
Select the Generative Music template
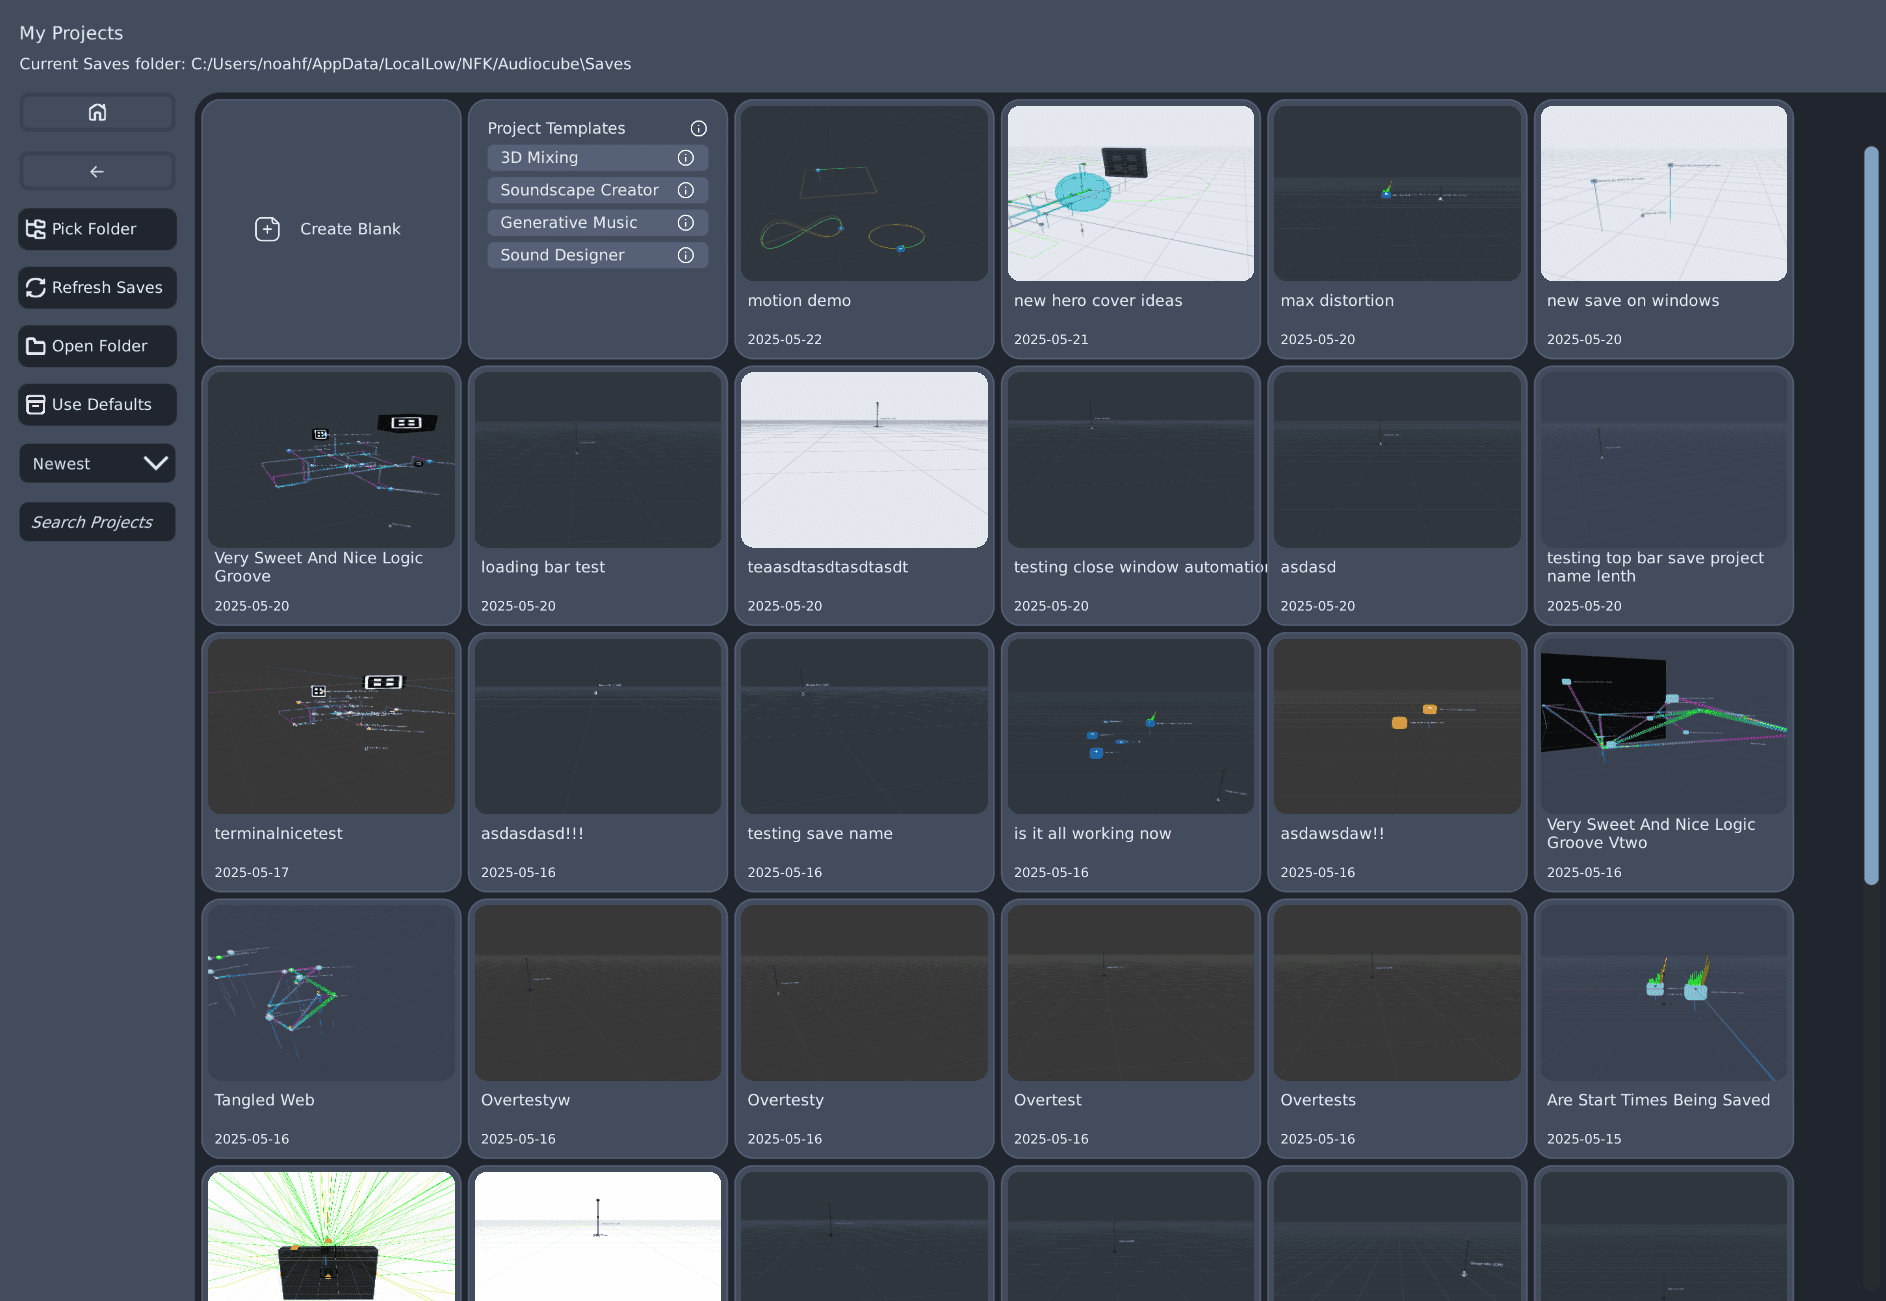(x=598, y=223)
